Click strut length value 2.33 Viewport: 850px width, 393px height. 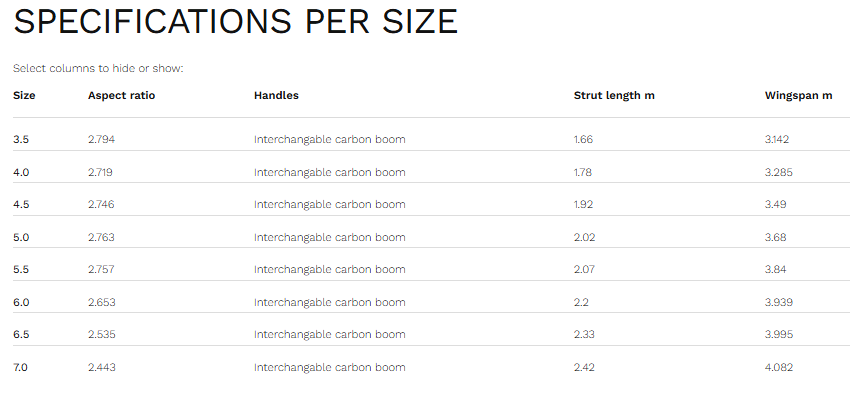pyautogui.click(x=584, y=334)
